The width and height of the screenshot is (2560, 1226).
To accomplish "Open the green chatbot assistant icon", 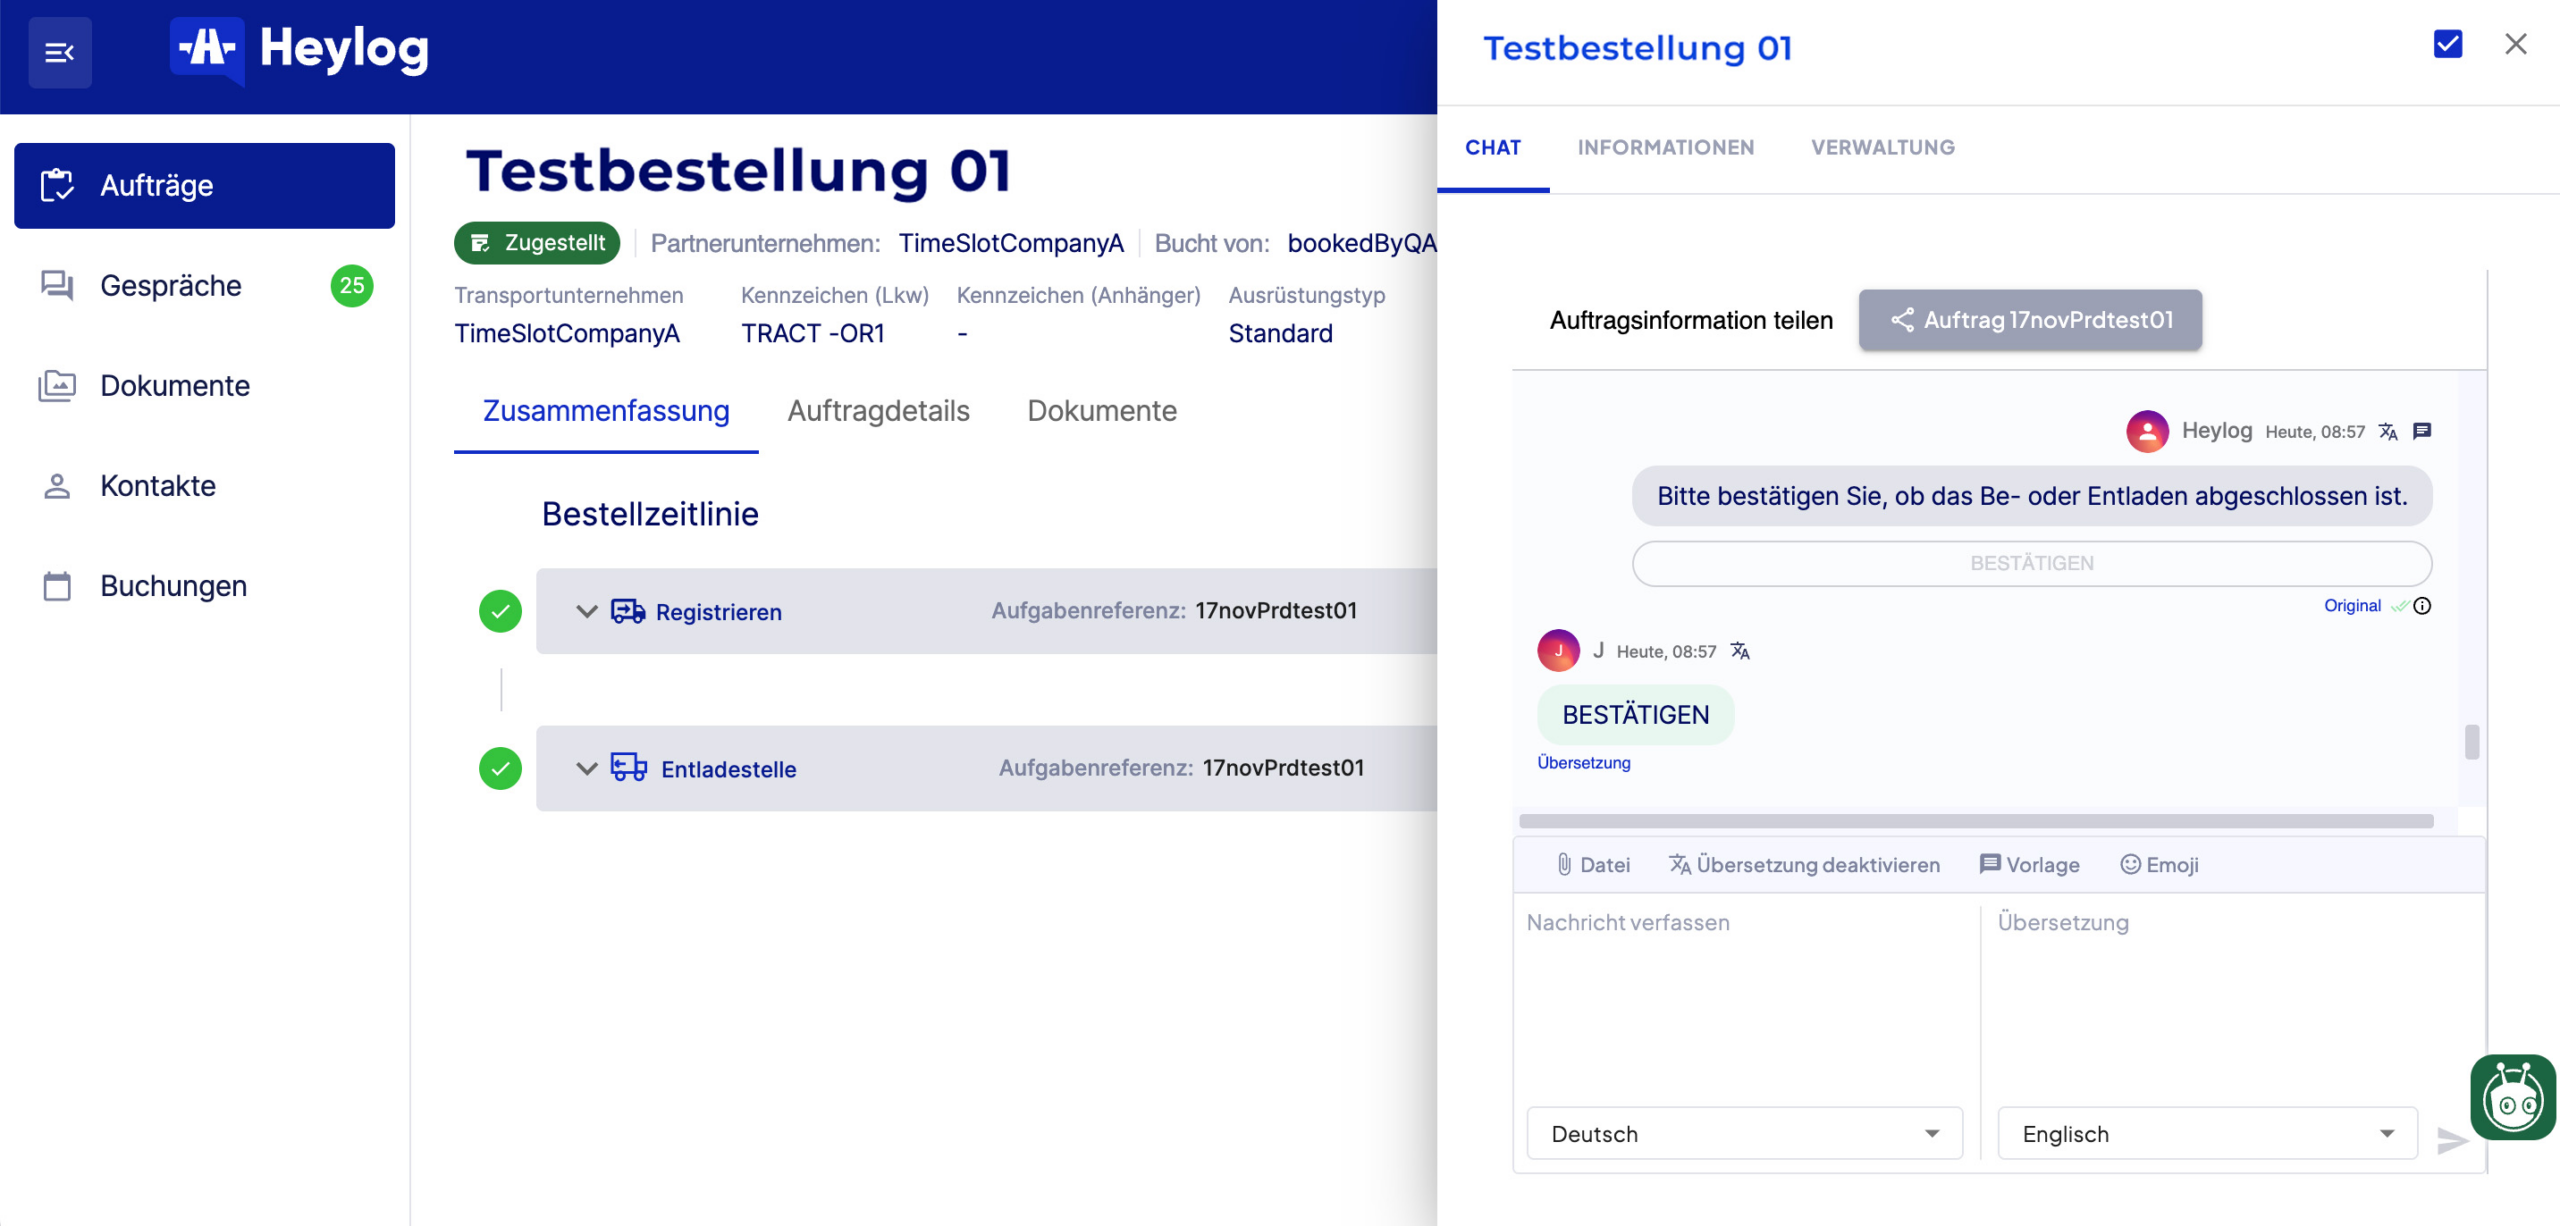I will (2512, 1098).
